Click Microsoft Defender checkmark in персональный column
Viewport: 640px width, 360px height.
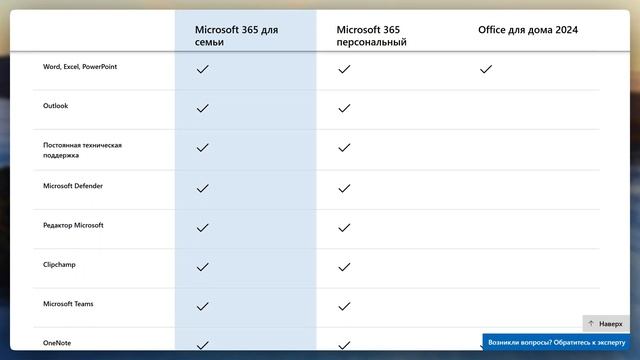tap(344, 188)
